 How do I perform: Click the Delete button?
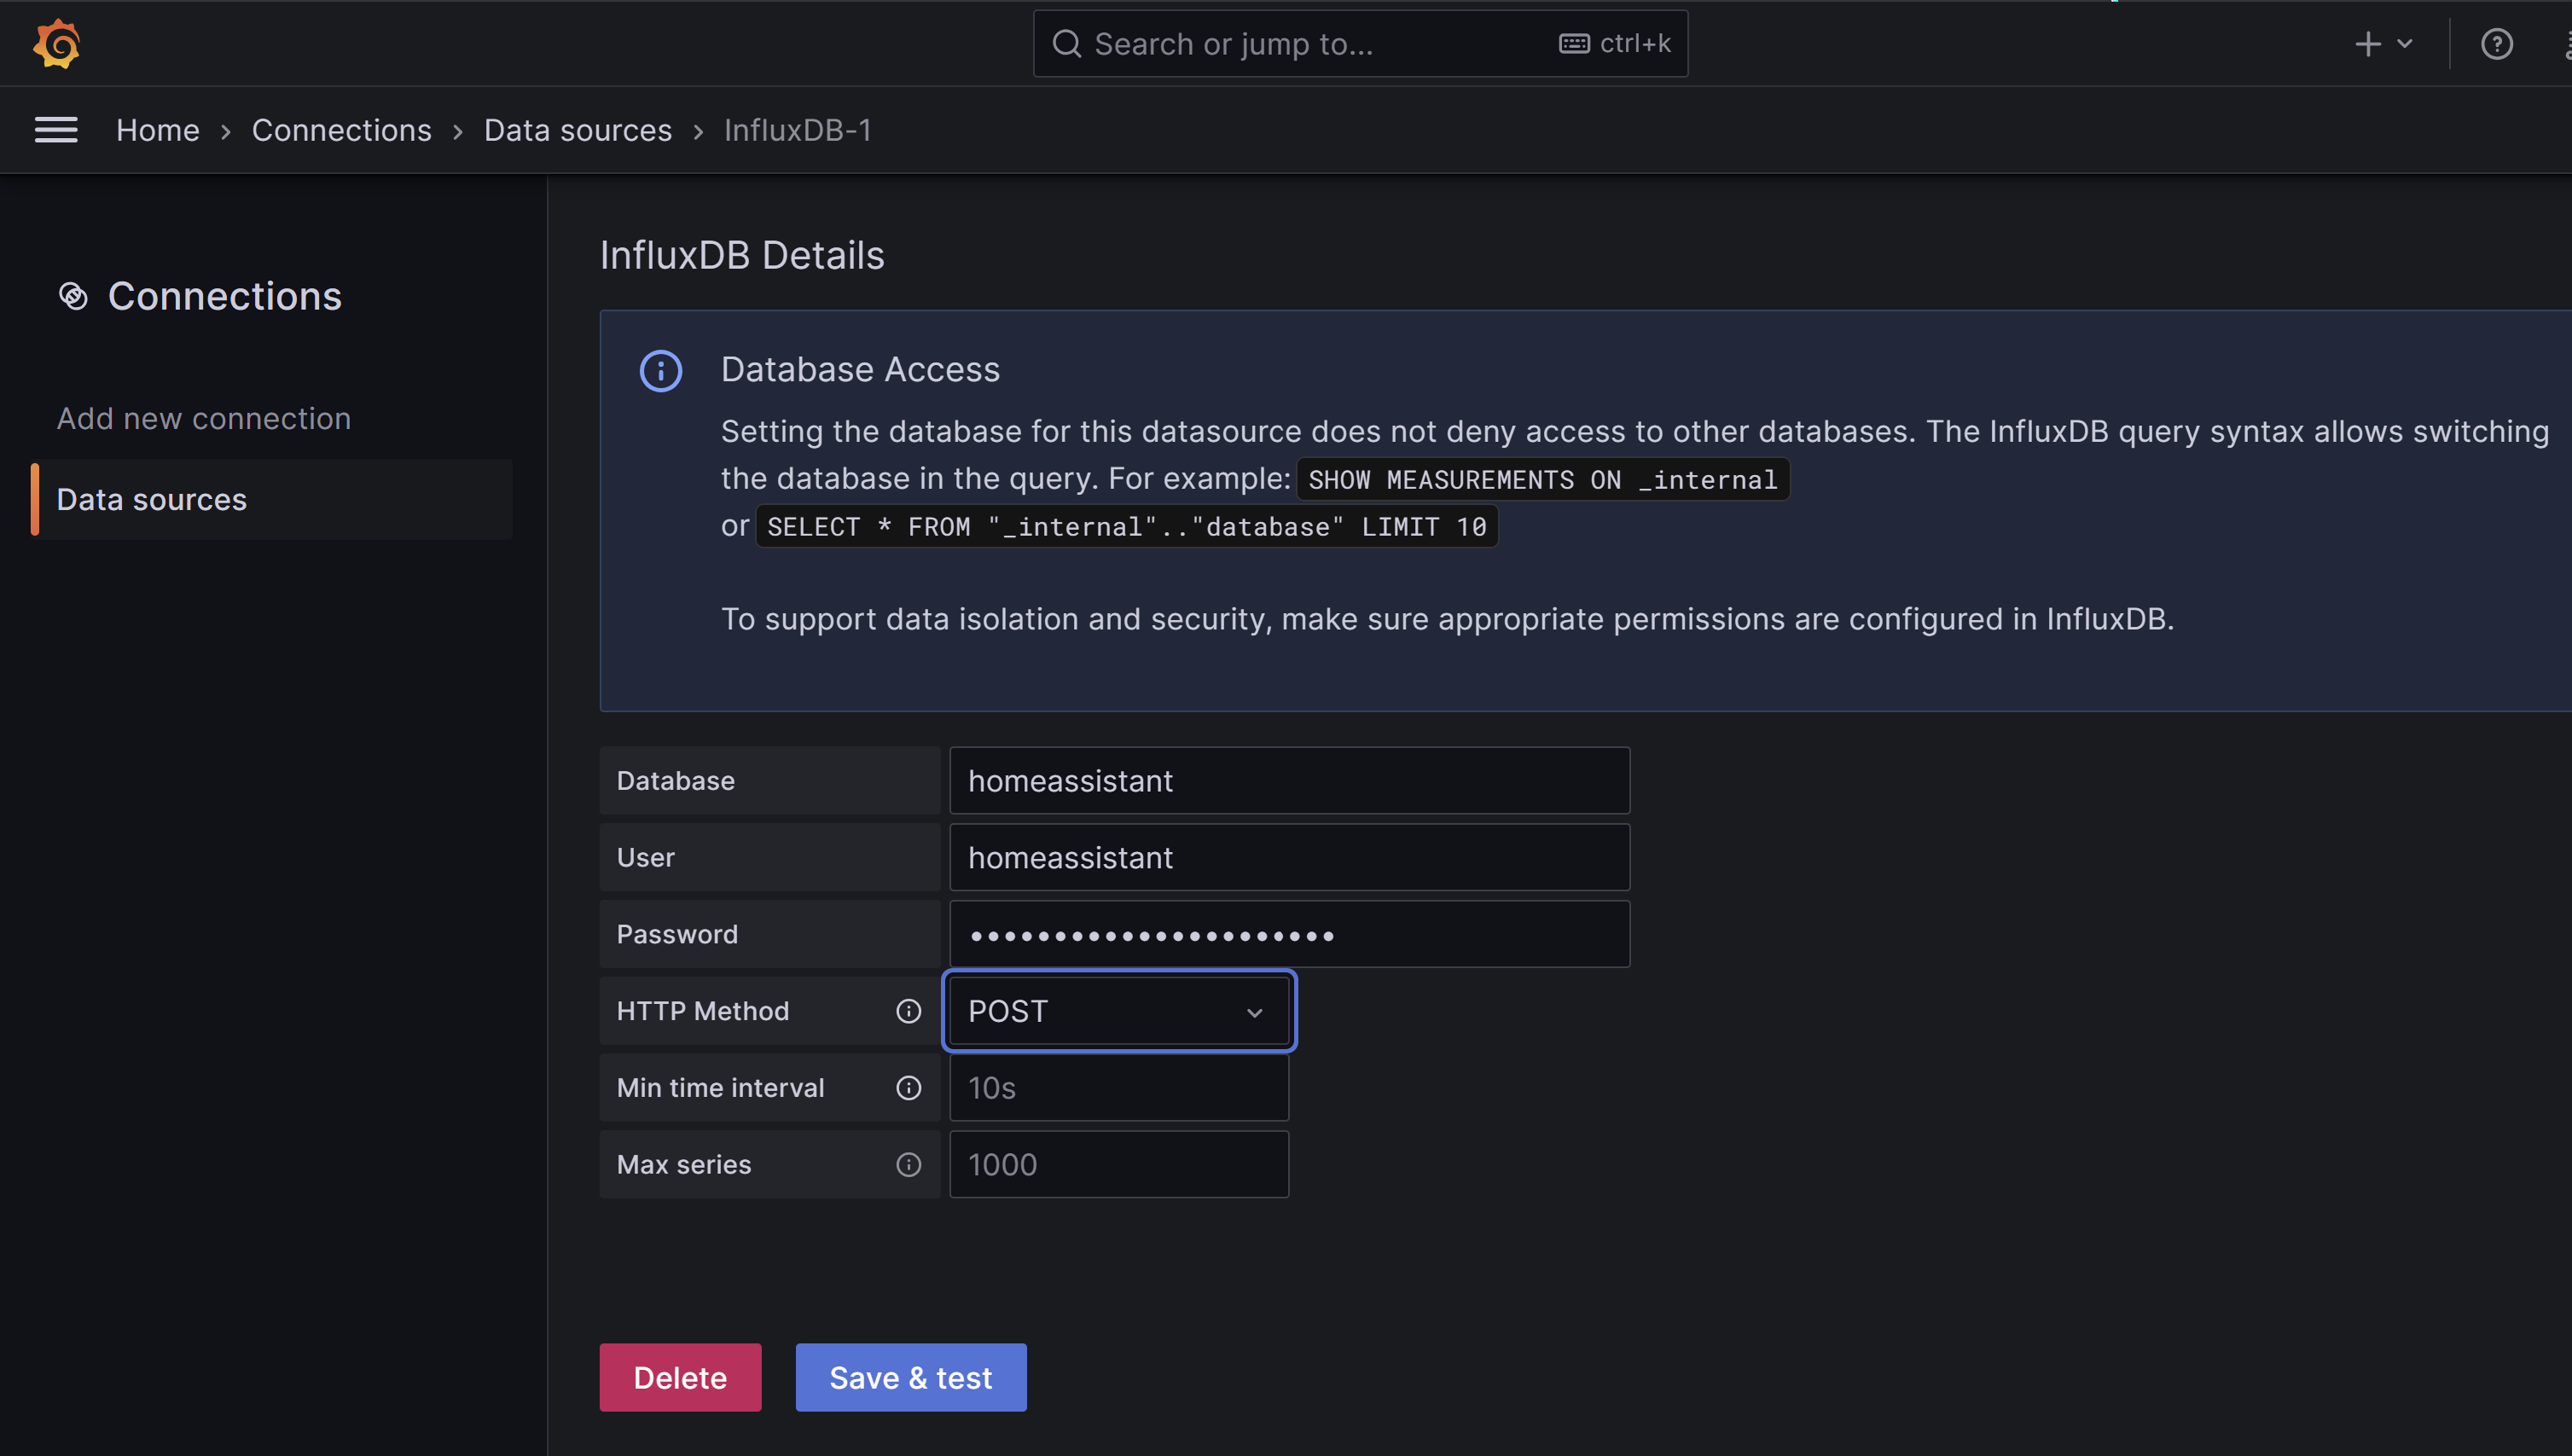680,1377
